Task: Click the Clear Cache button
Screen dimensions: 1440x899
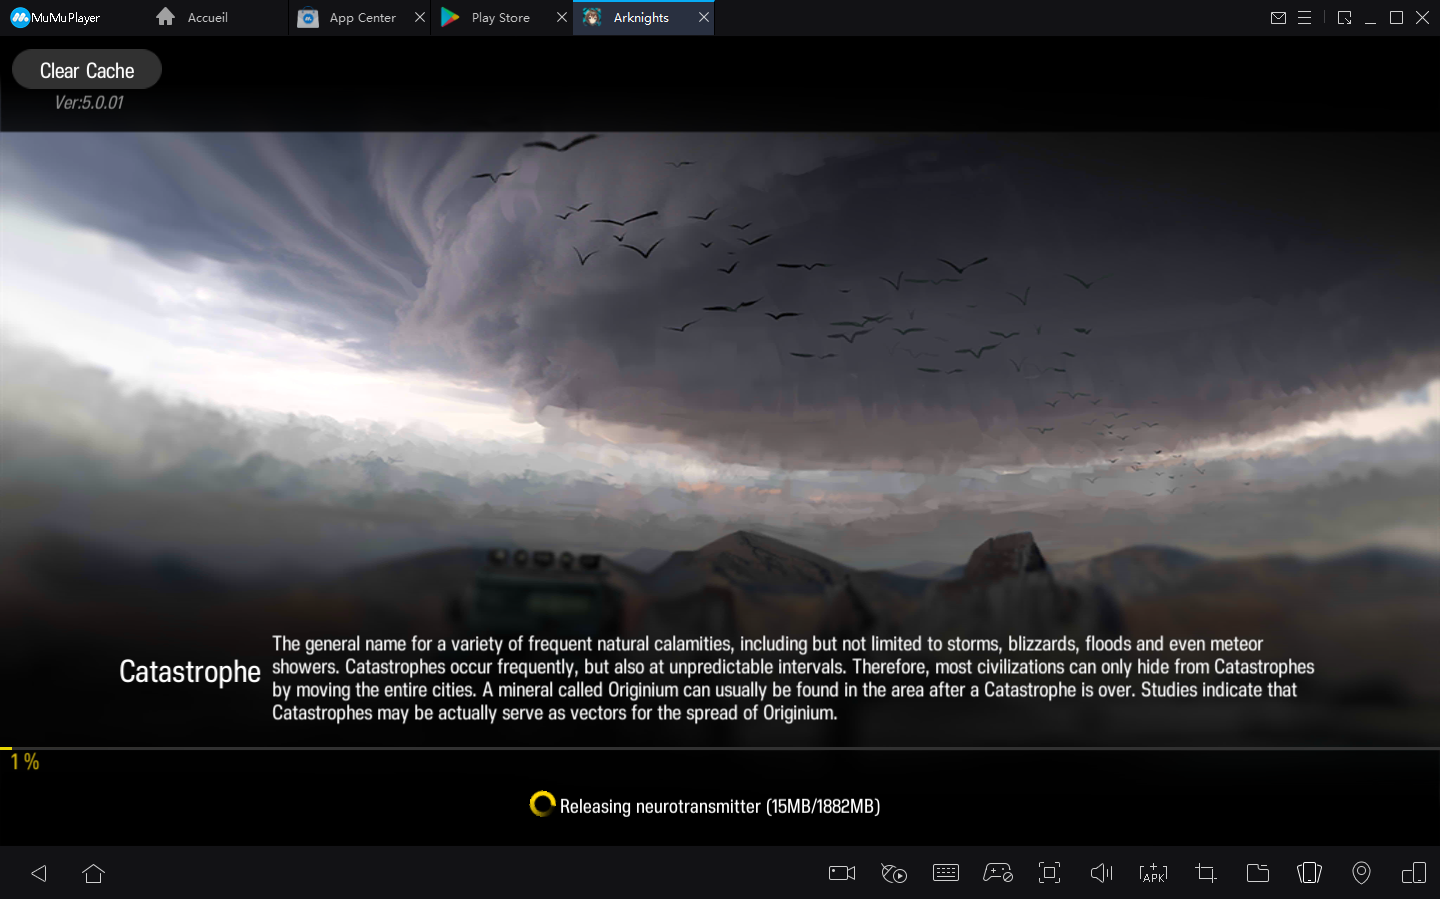Action: (x=87, y=70)
